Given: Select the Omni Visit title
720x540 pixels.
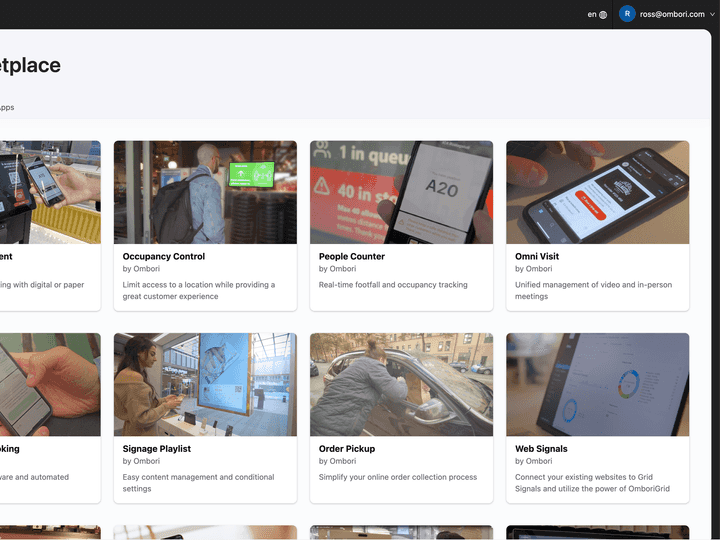Looking at the screenshot, I should click(x=537, y=256).
